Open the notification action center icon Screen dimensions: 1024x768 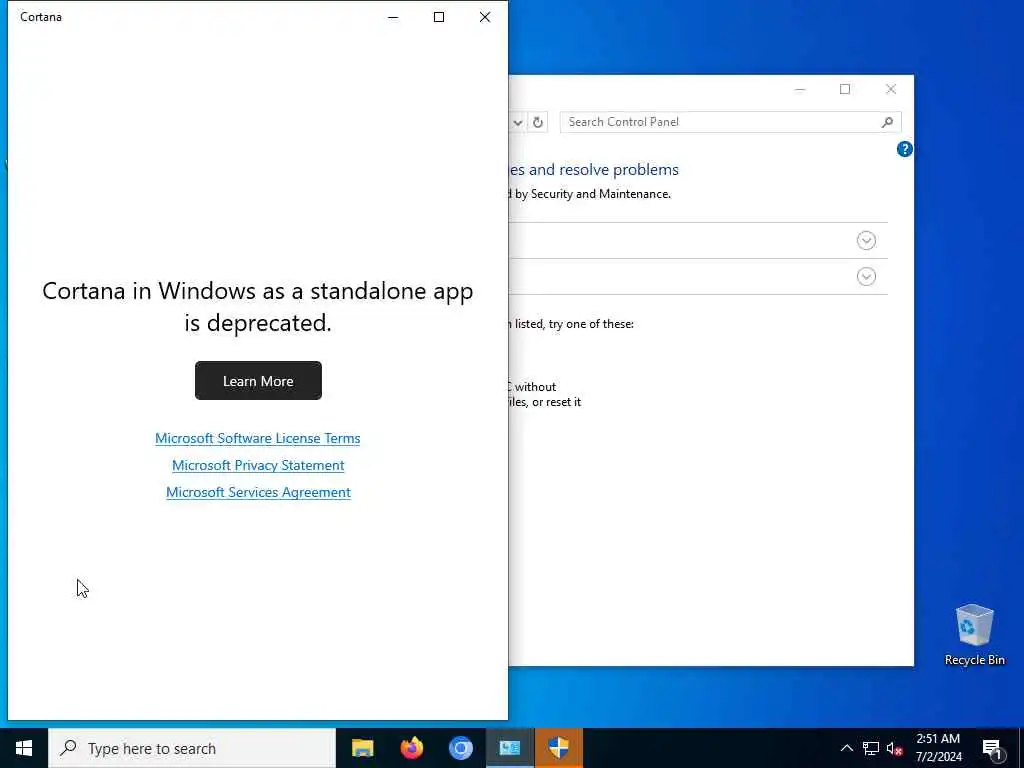click(x=992, y=749)
